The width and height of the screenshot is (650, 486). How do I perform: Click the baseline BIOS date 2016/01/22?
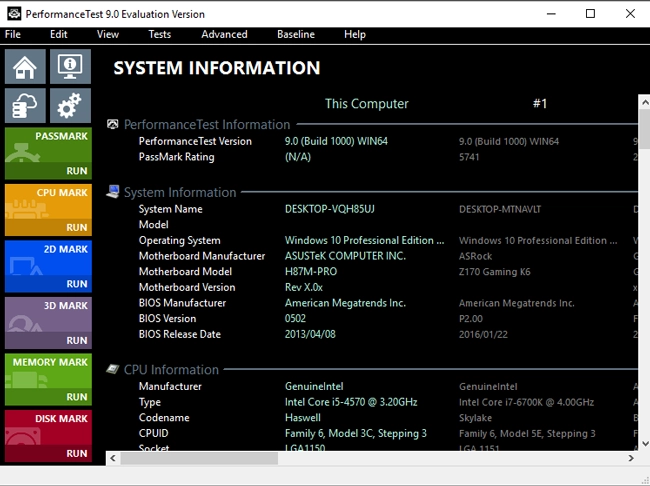(x=483, y=335)
